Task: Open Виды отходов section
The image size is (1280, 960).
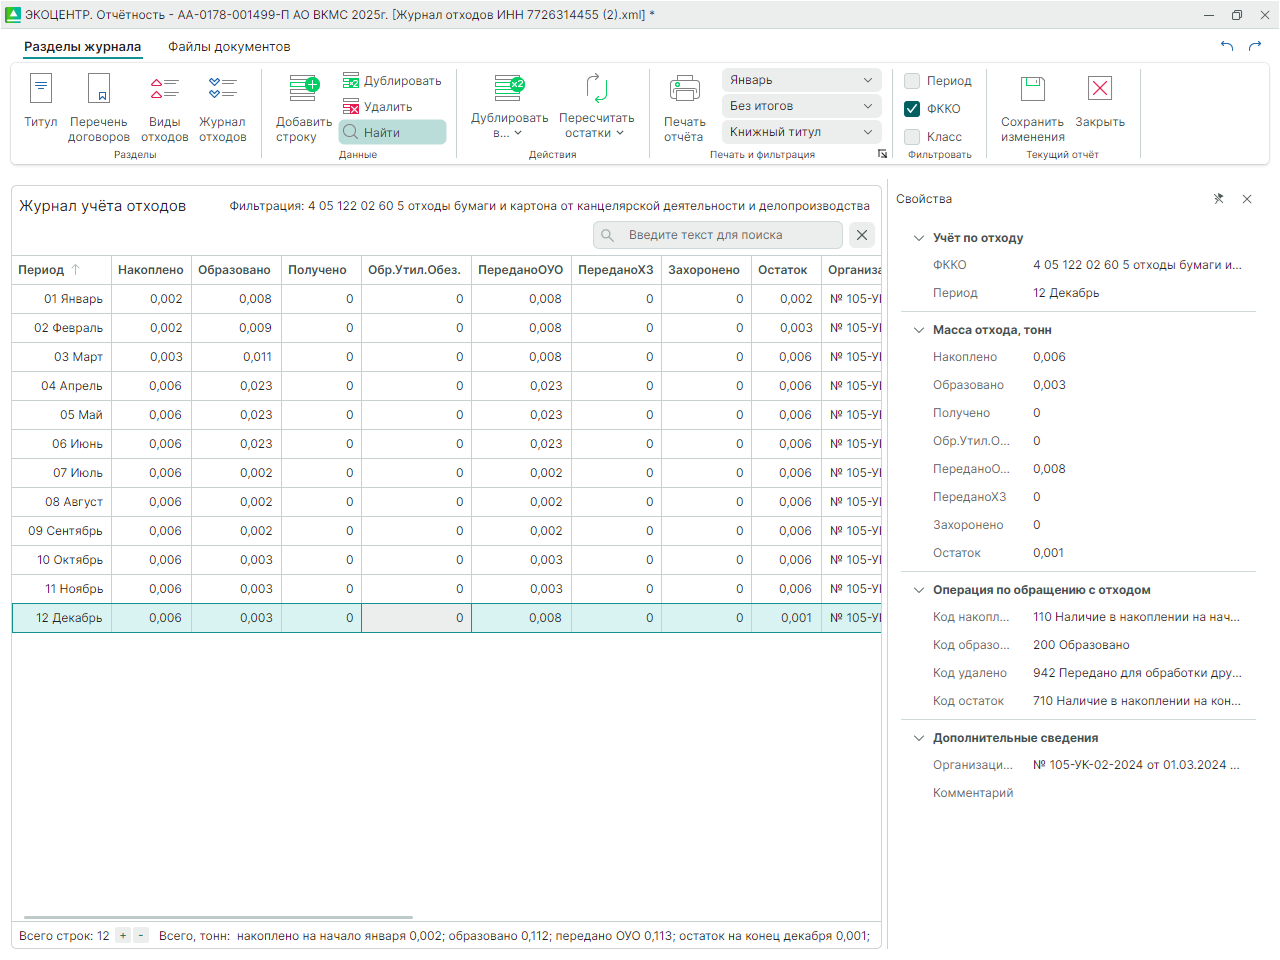Action: point(165,90)
